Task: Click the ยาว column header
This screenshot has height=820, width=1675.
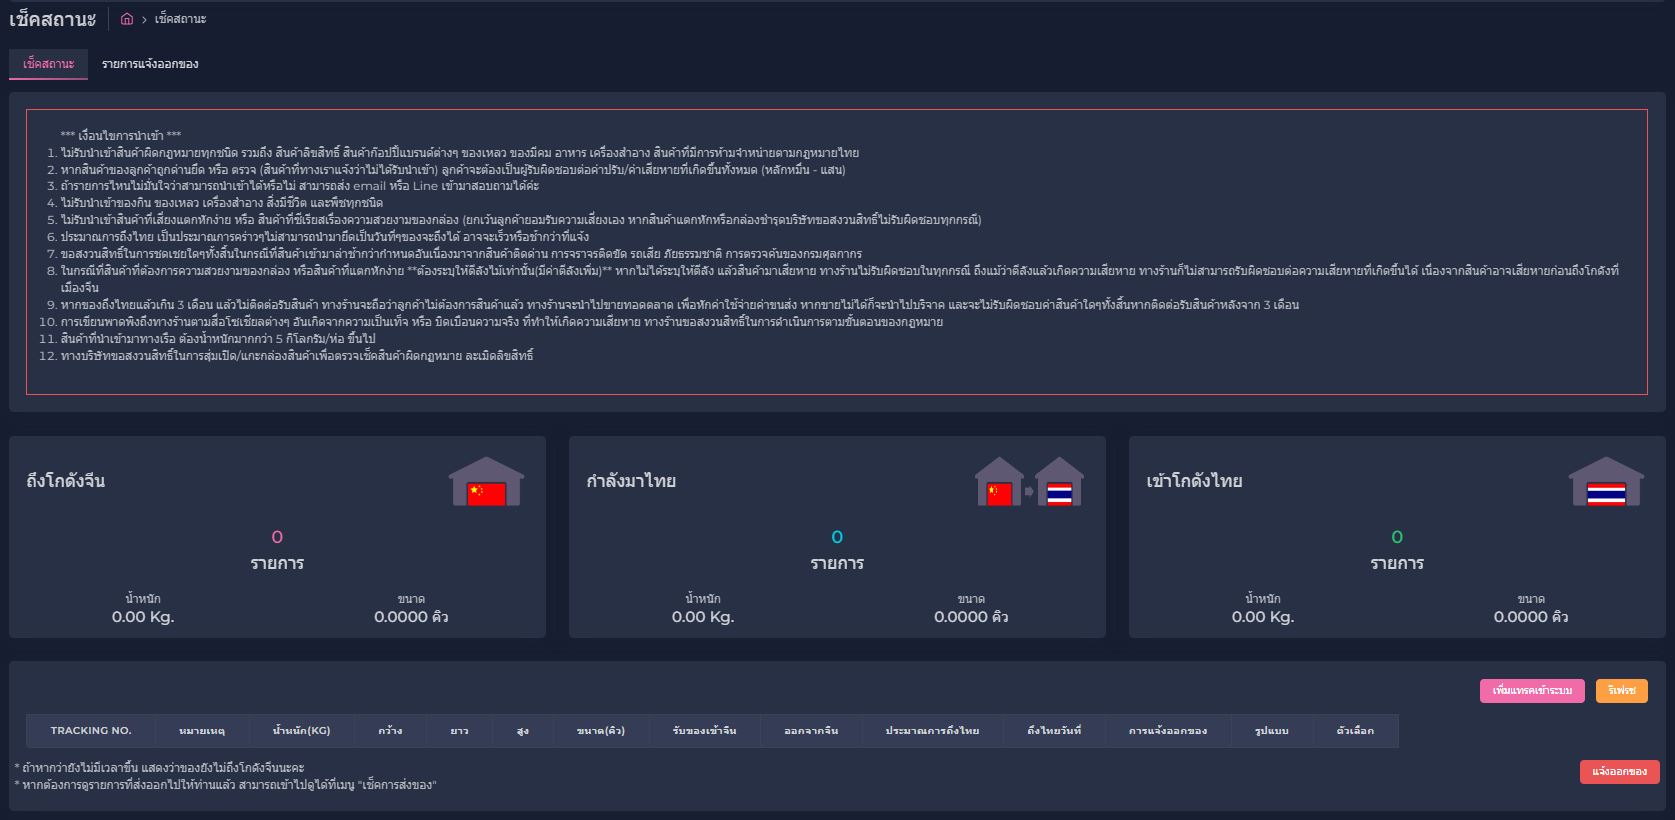Action: 460,731
